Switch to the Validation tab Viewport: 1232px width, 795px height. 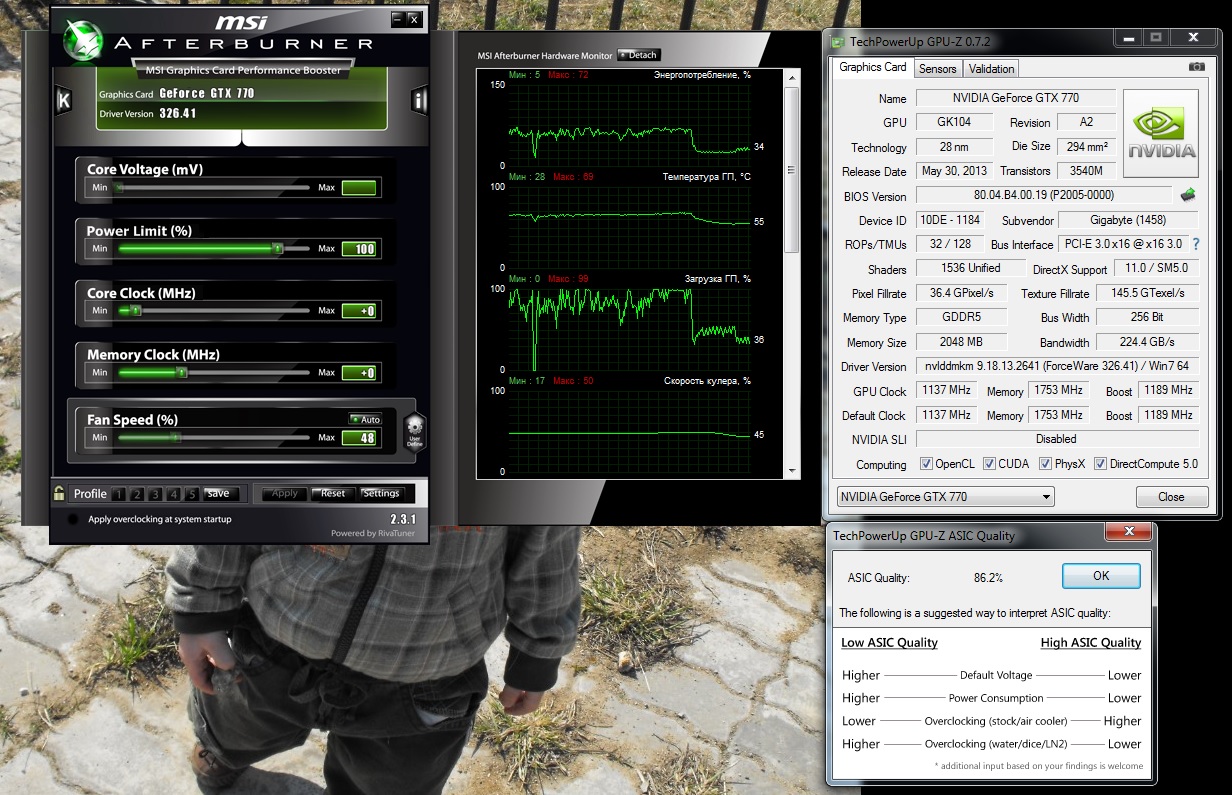[x=991, y=68]
